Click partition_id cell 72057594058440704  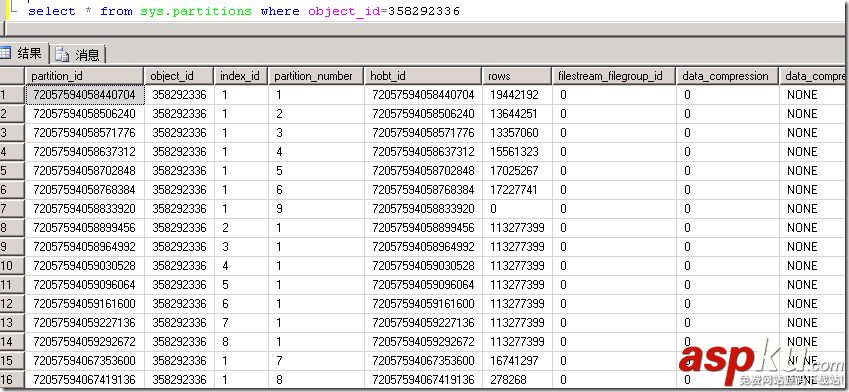(84, 95)
